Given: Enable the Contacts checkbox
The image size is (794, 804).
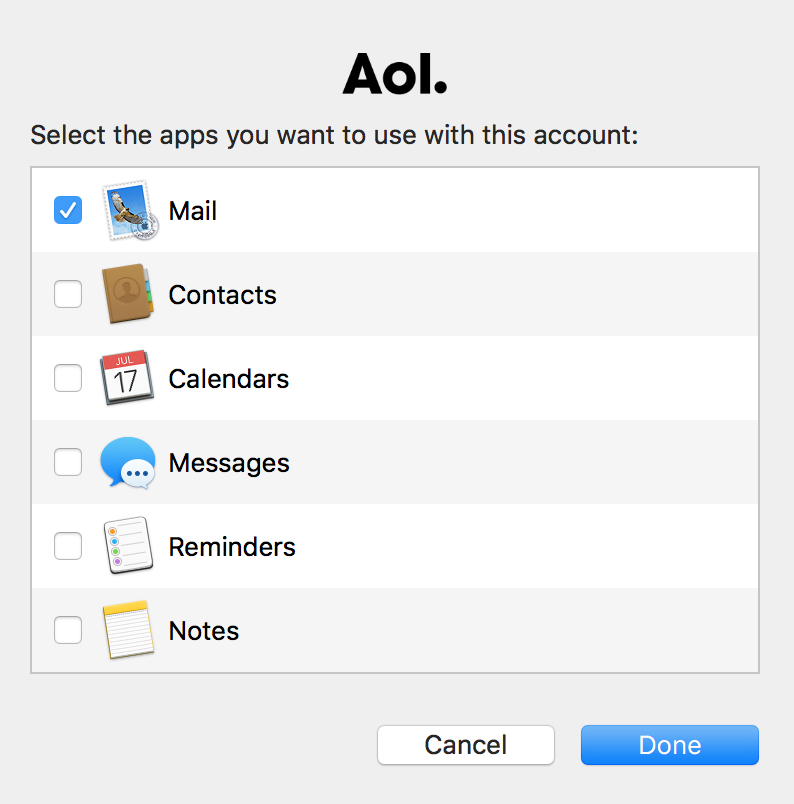Looking at the screenshot, I should 68,295.
